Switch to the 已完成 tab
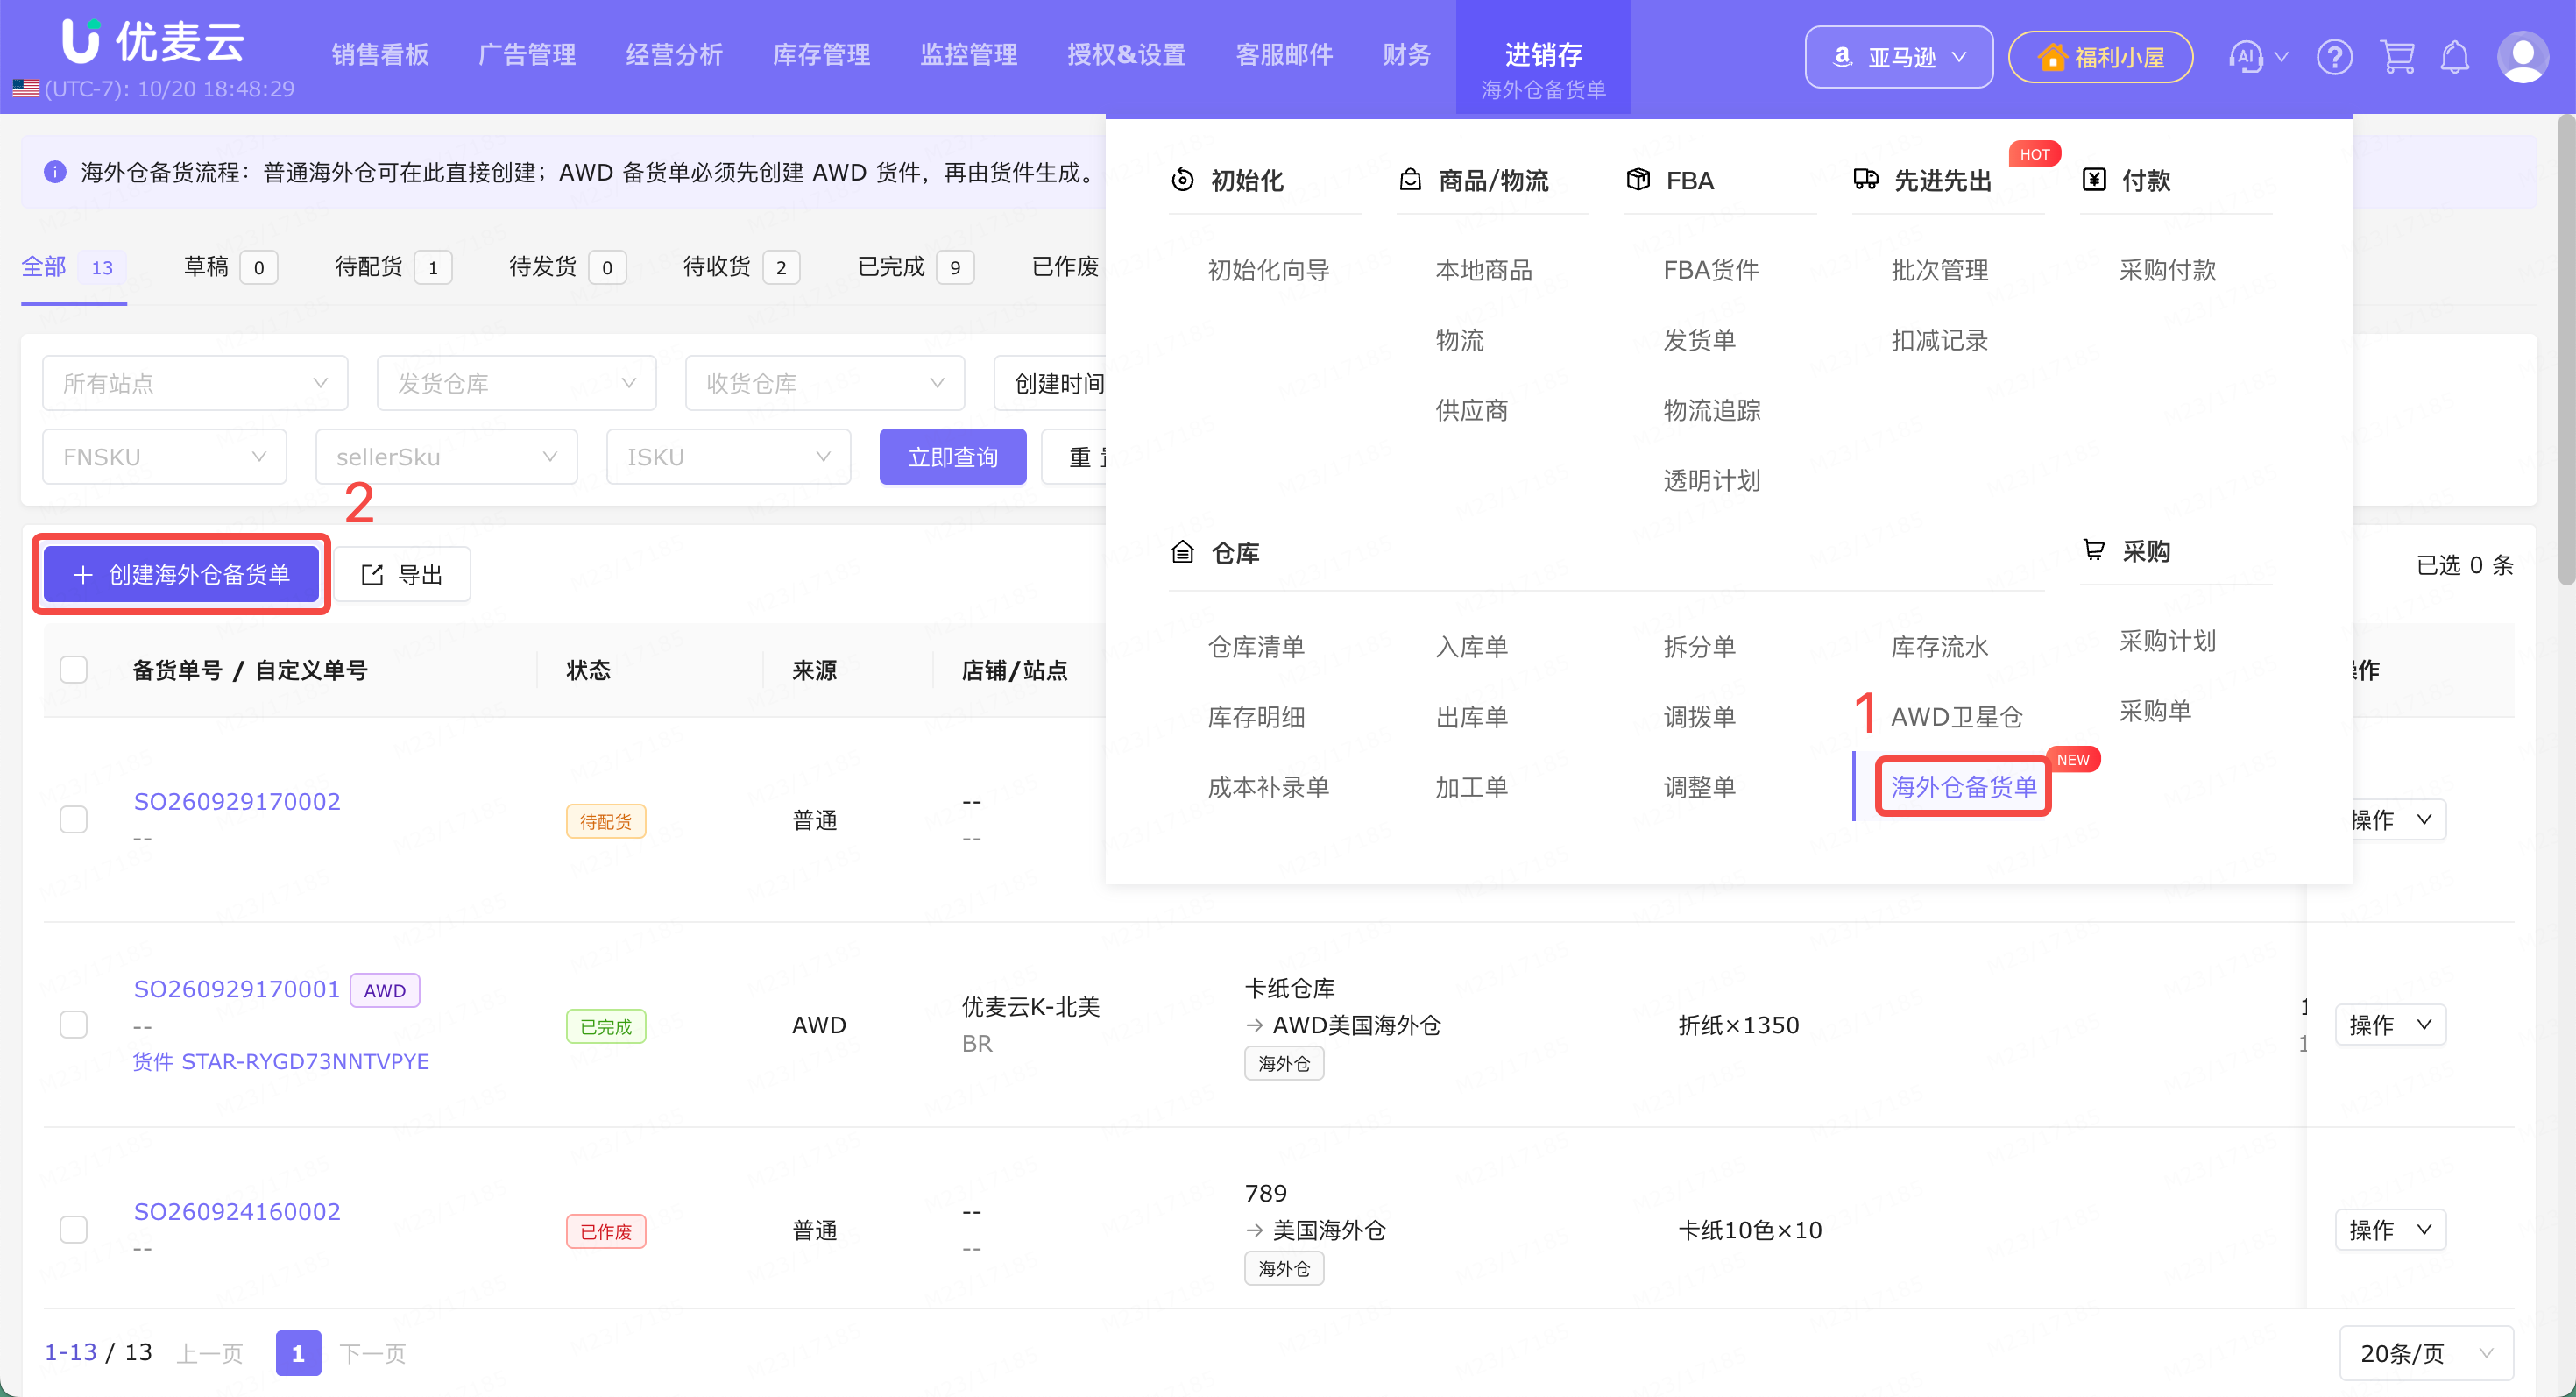The height and width of the screenshot is (1397, 2576). [915, 267]
